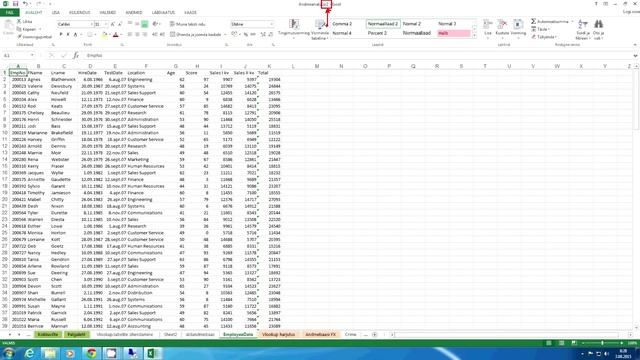This screenshot has height=360, width=640.
Task: Apply the yellow fill color
Action: [104, 35]
